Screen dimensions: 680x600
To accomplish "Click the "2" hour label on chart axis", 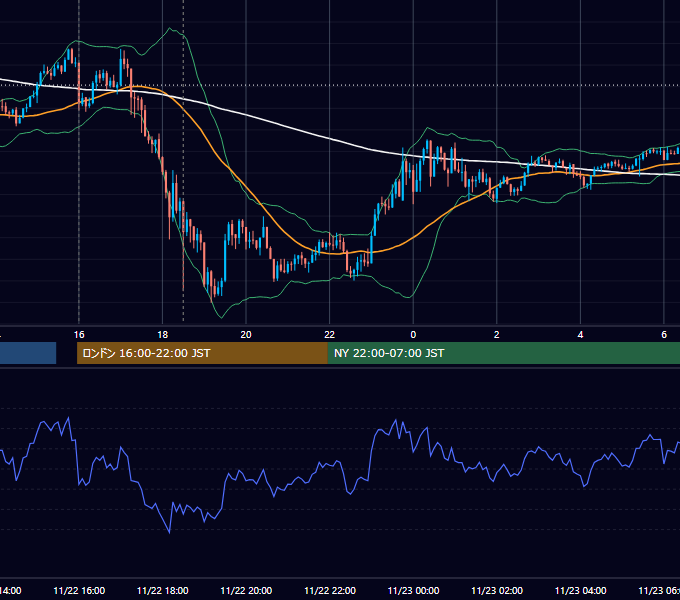I will 497,335.
